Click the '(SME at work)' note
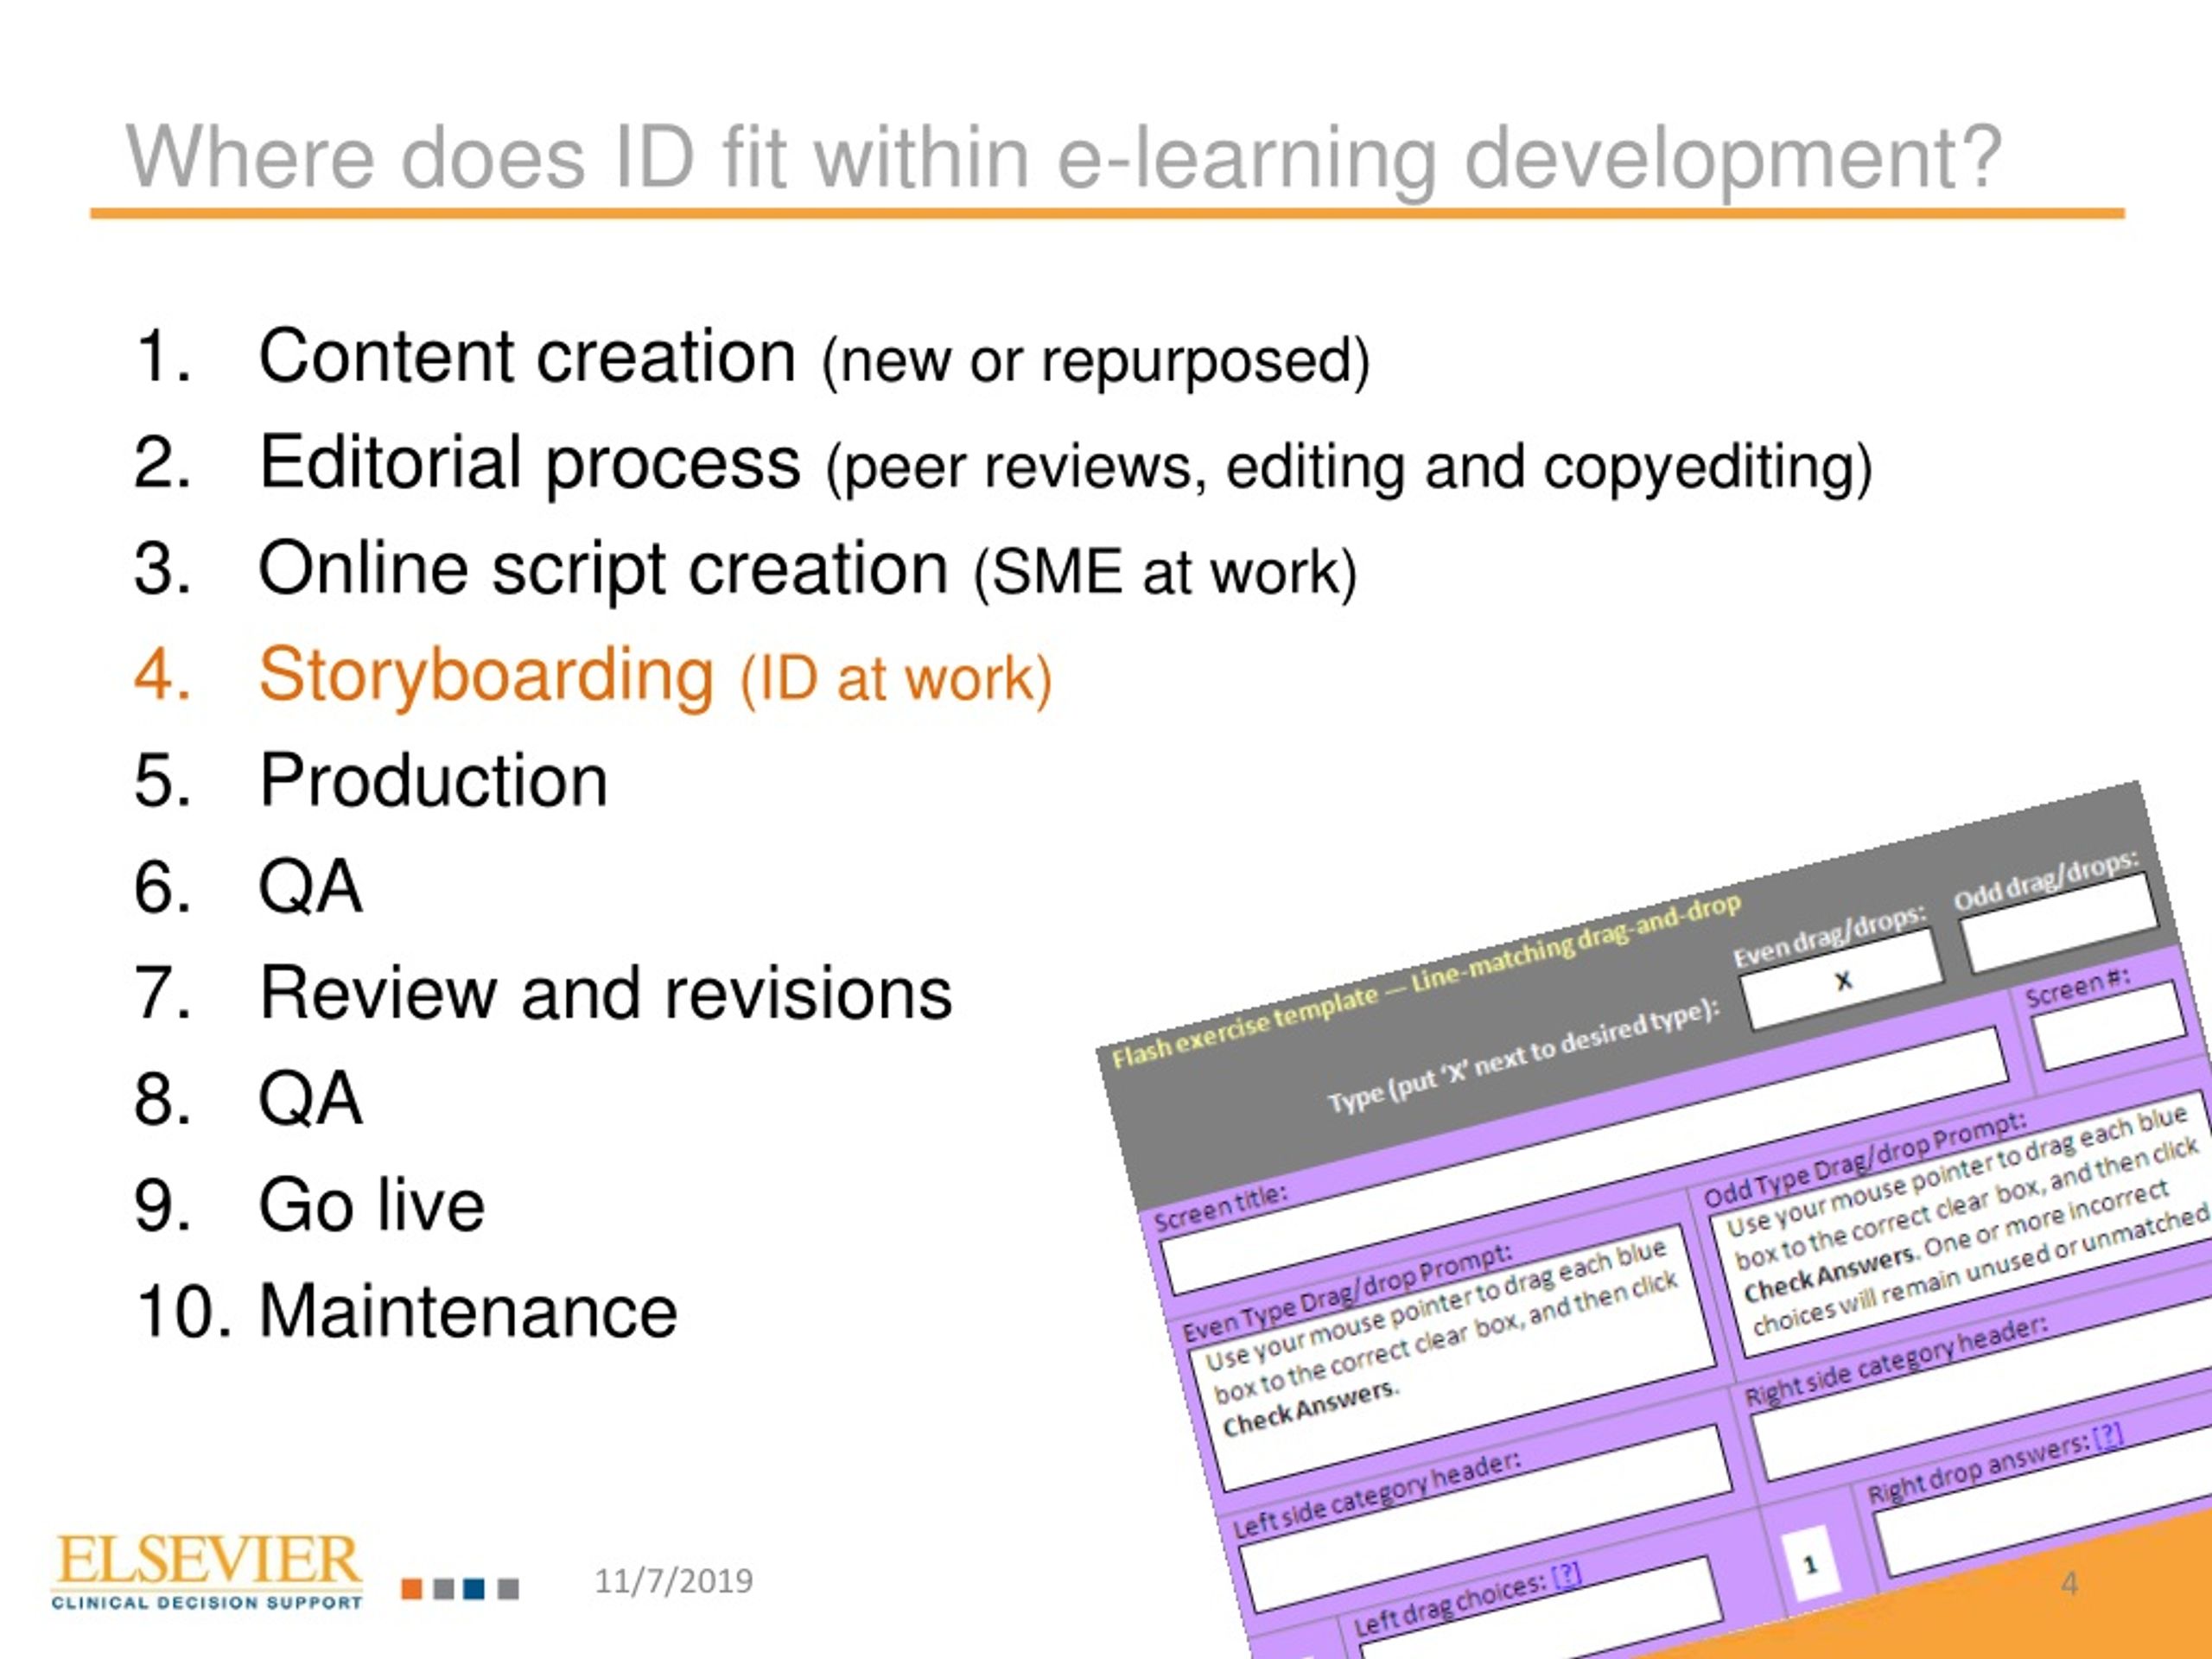 point(1165,574)
